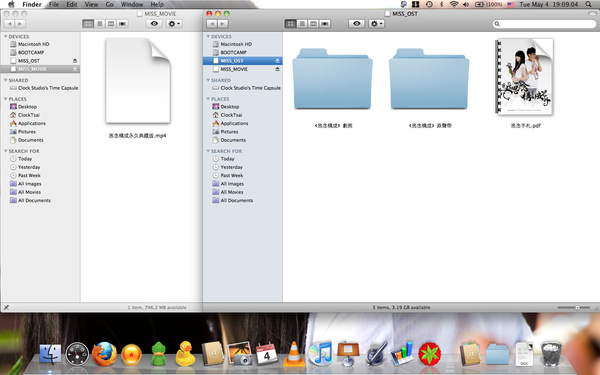Open the File menu
Image resolution: width=600 pixels, height=375 pixels.
[54, 5]
